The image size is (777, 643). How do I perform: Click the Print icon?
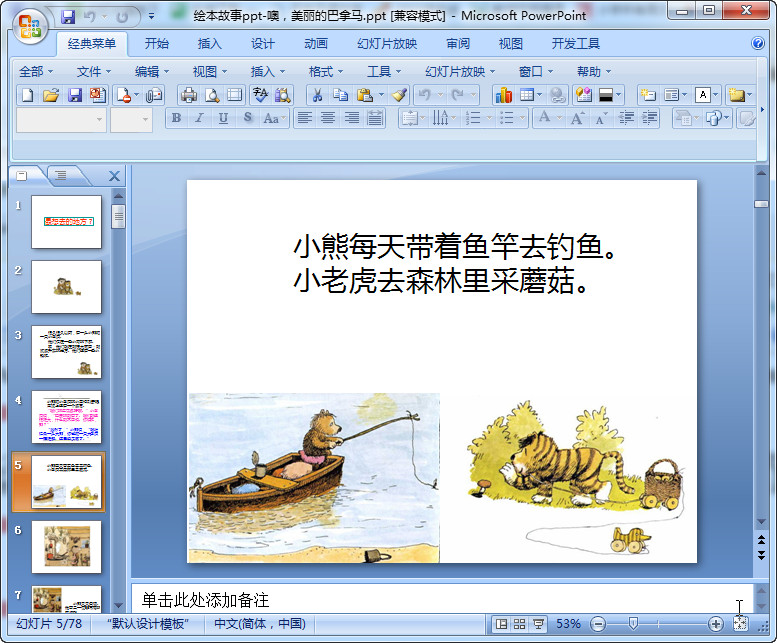pos(189,95)
